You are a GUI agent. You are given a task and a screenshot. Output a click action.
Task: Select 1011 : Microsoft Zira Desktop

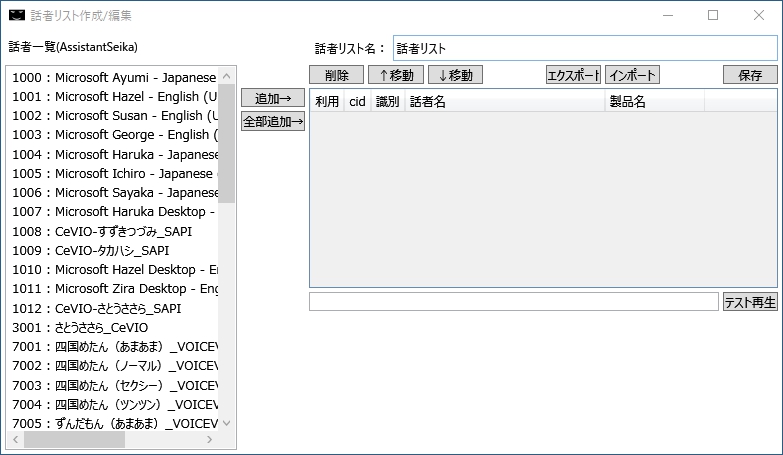[x=114, y=289]
